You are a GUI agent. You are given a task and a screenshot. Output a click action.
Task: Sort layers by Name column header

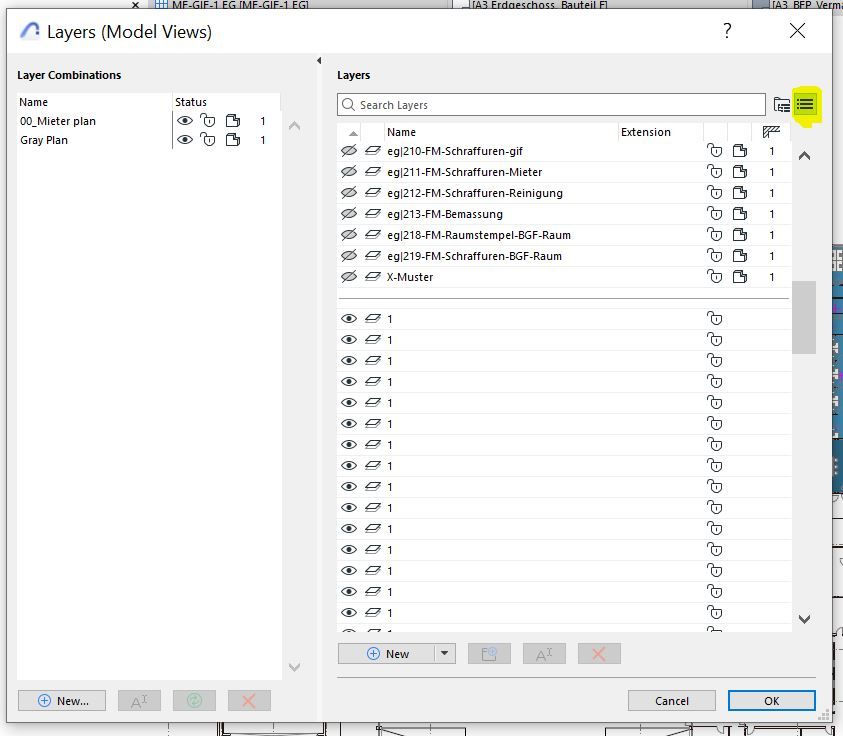pos(401,132)
